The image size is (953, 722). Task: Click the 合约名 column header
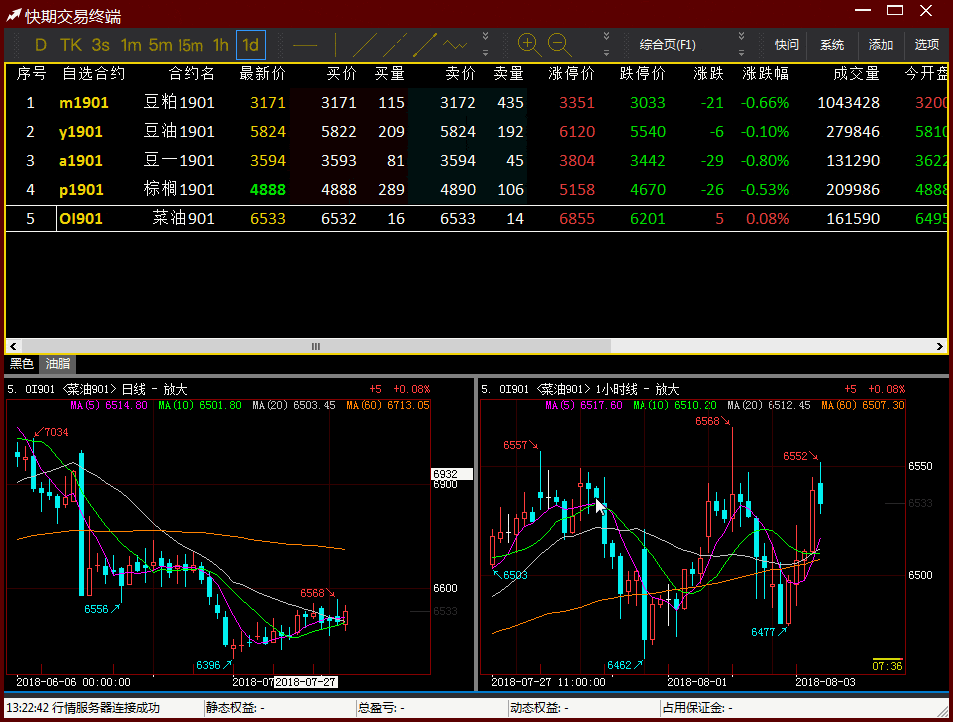click(191, 74)
